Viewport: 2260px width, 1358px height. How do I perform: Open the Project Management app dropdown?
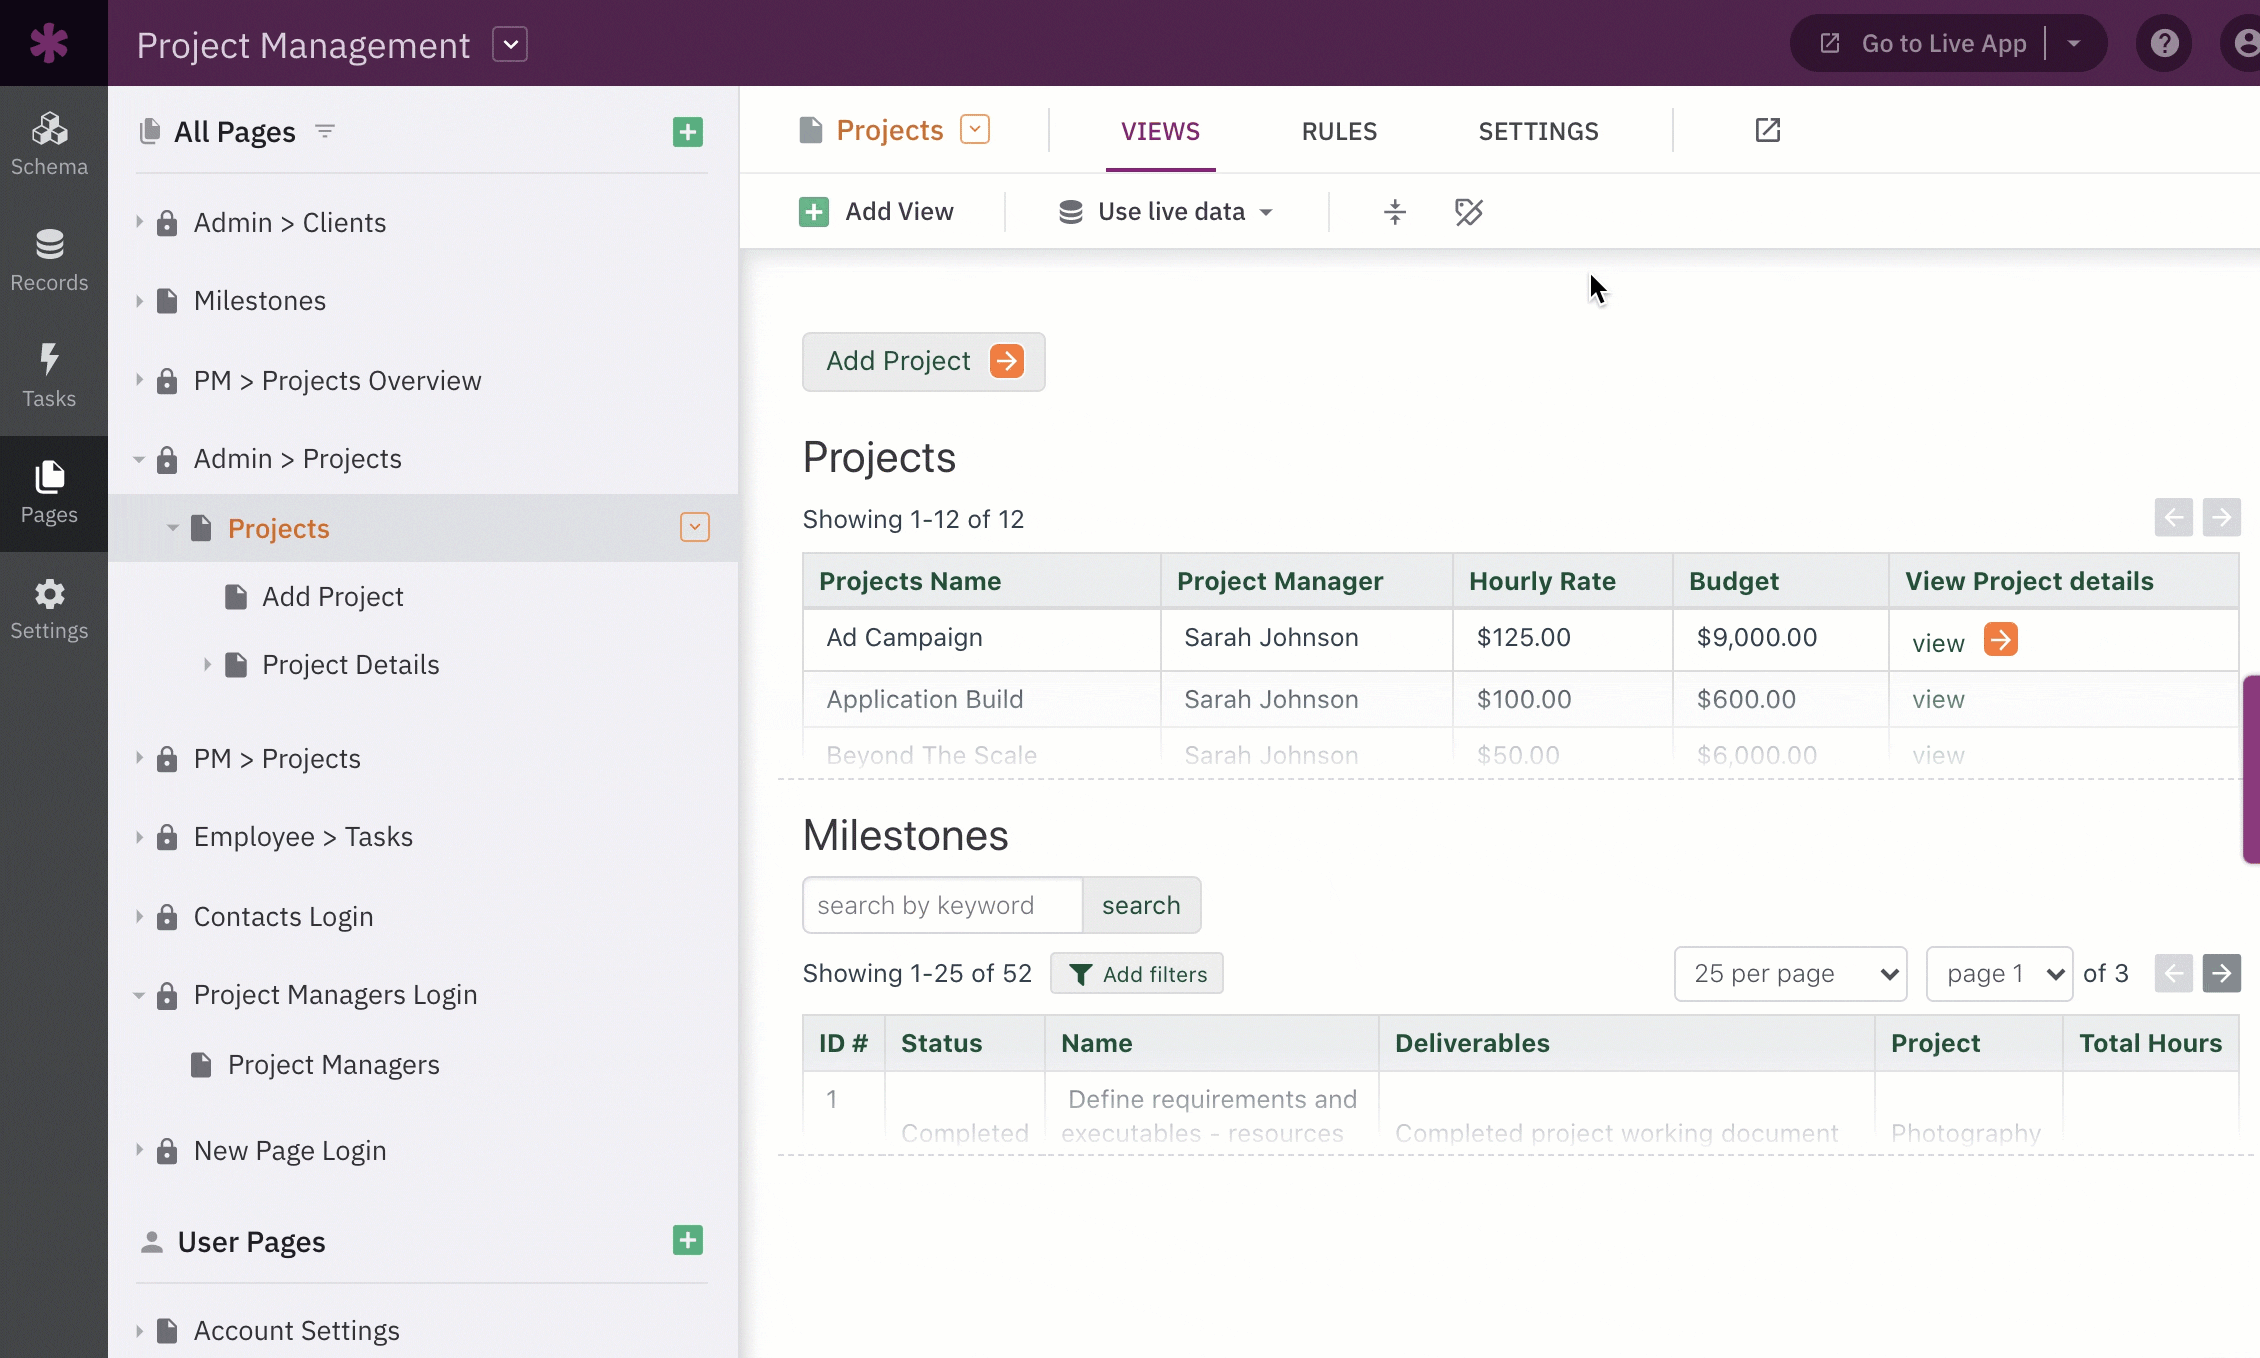[x=510, y=44]
